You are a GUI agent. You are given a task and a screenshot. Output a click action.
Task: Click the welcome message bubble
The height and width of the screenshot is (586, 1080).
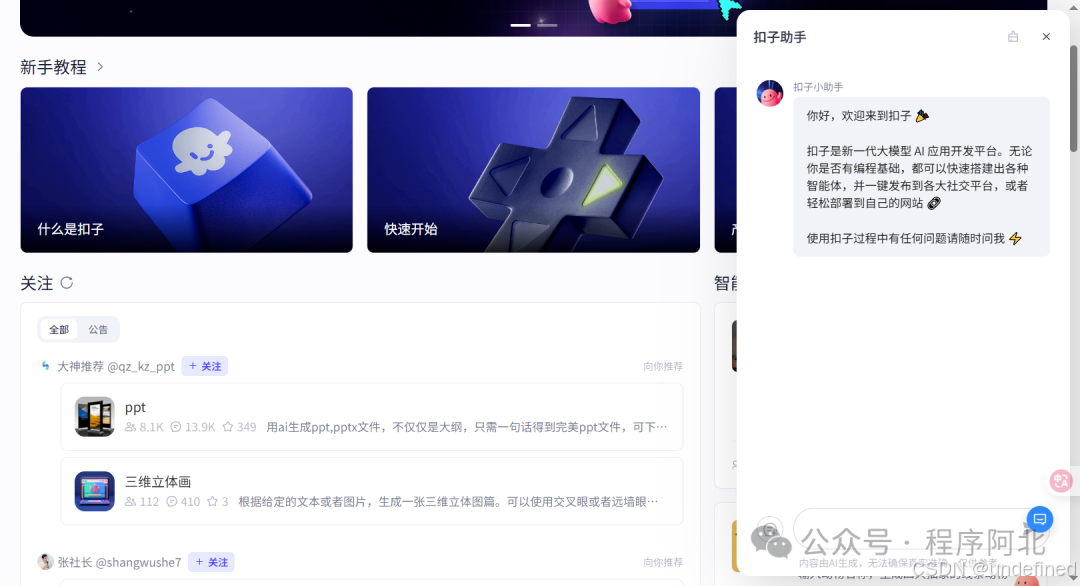(x=922, y=177)
